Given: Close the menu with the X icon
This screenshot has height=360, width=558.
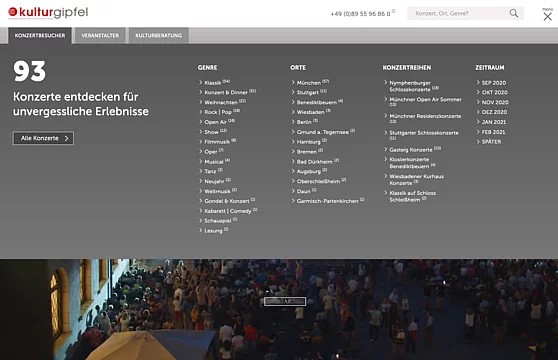Looking at the screenshot, I should click(x=548, y=16).
